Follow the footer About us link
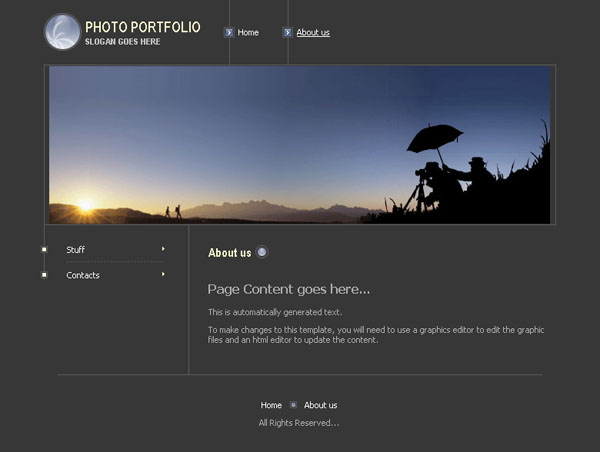The width and height of the screenshot is (600, 452). [x=321, y=405]
